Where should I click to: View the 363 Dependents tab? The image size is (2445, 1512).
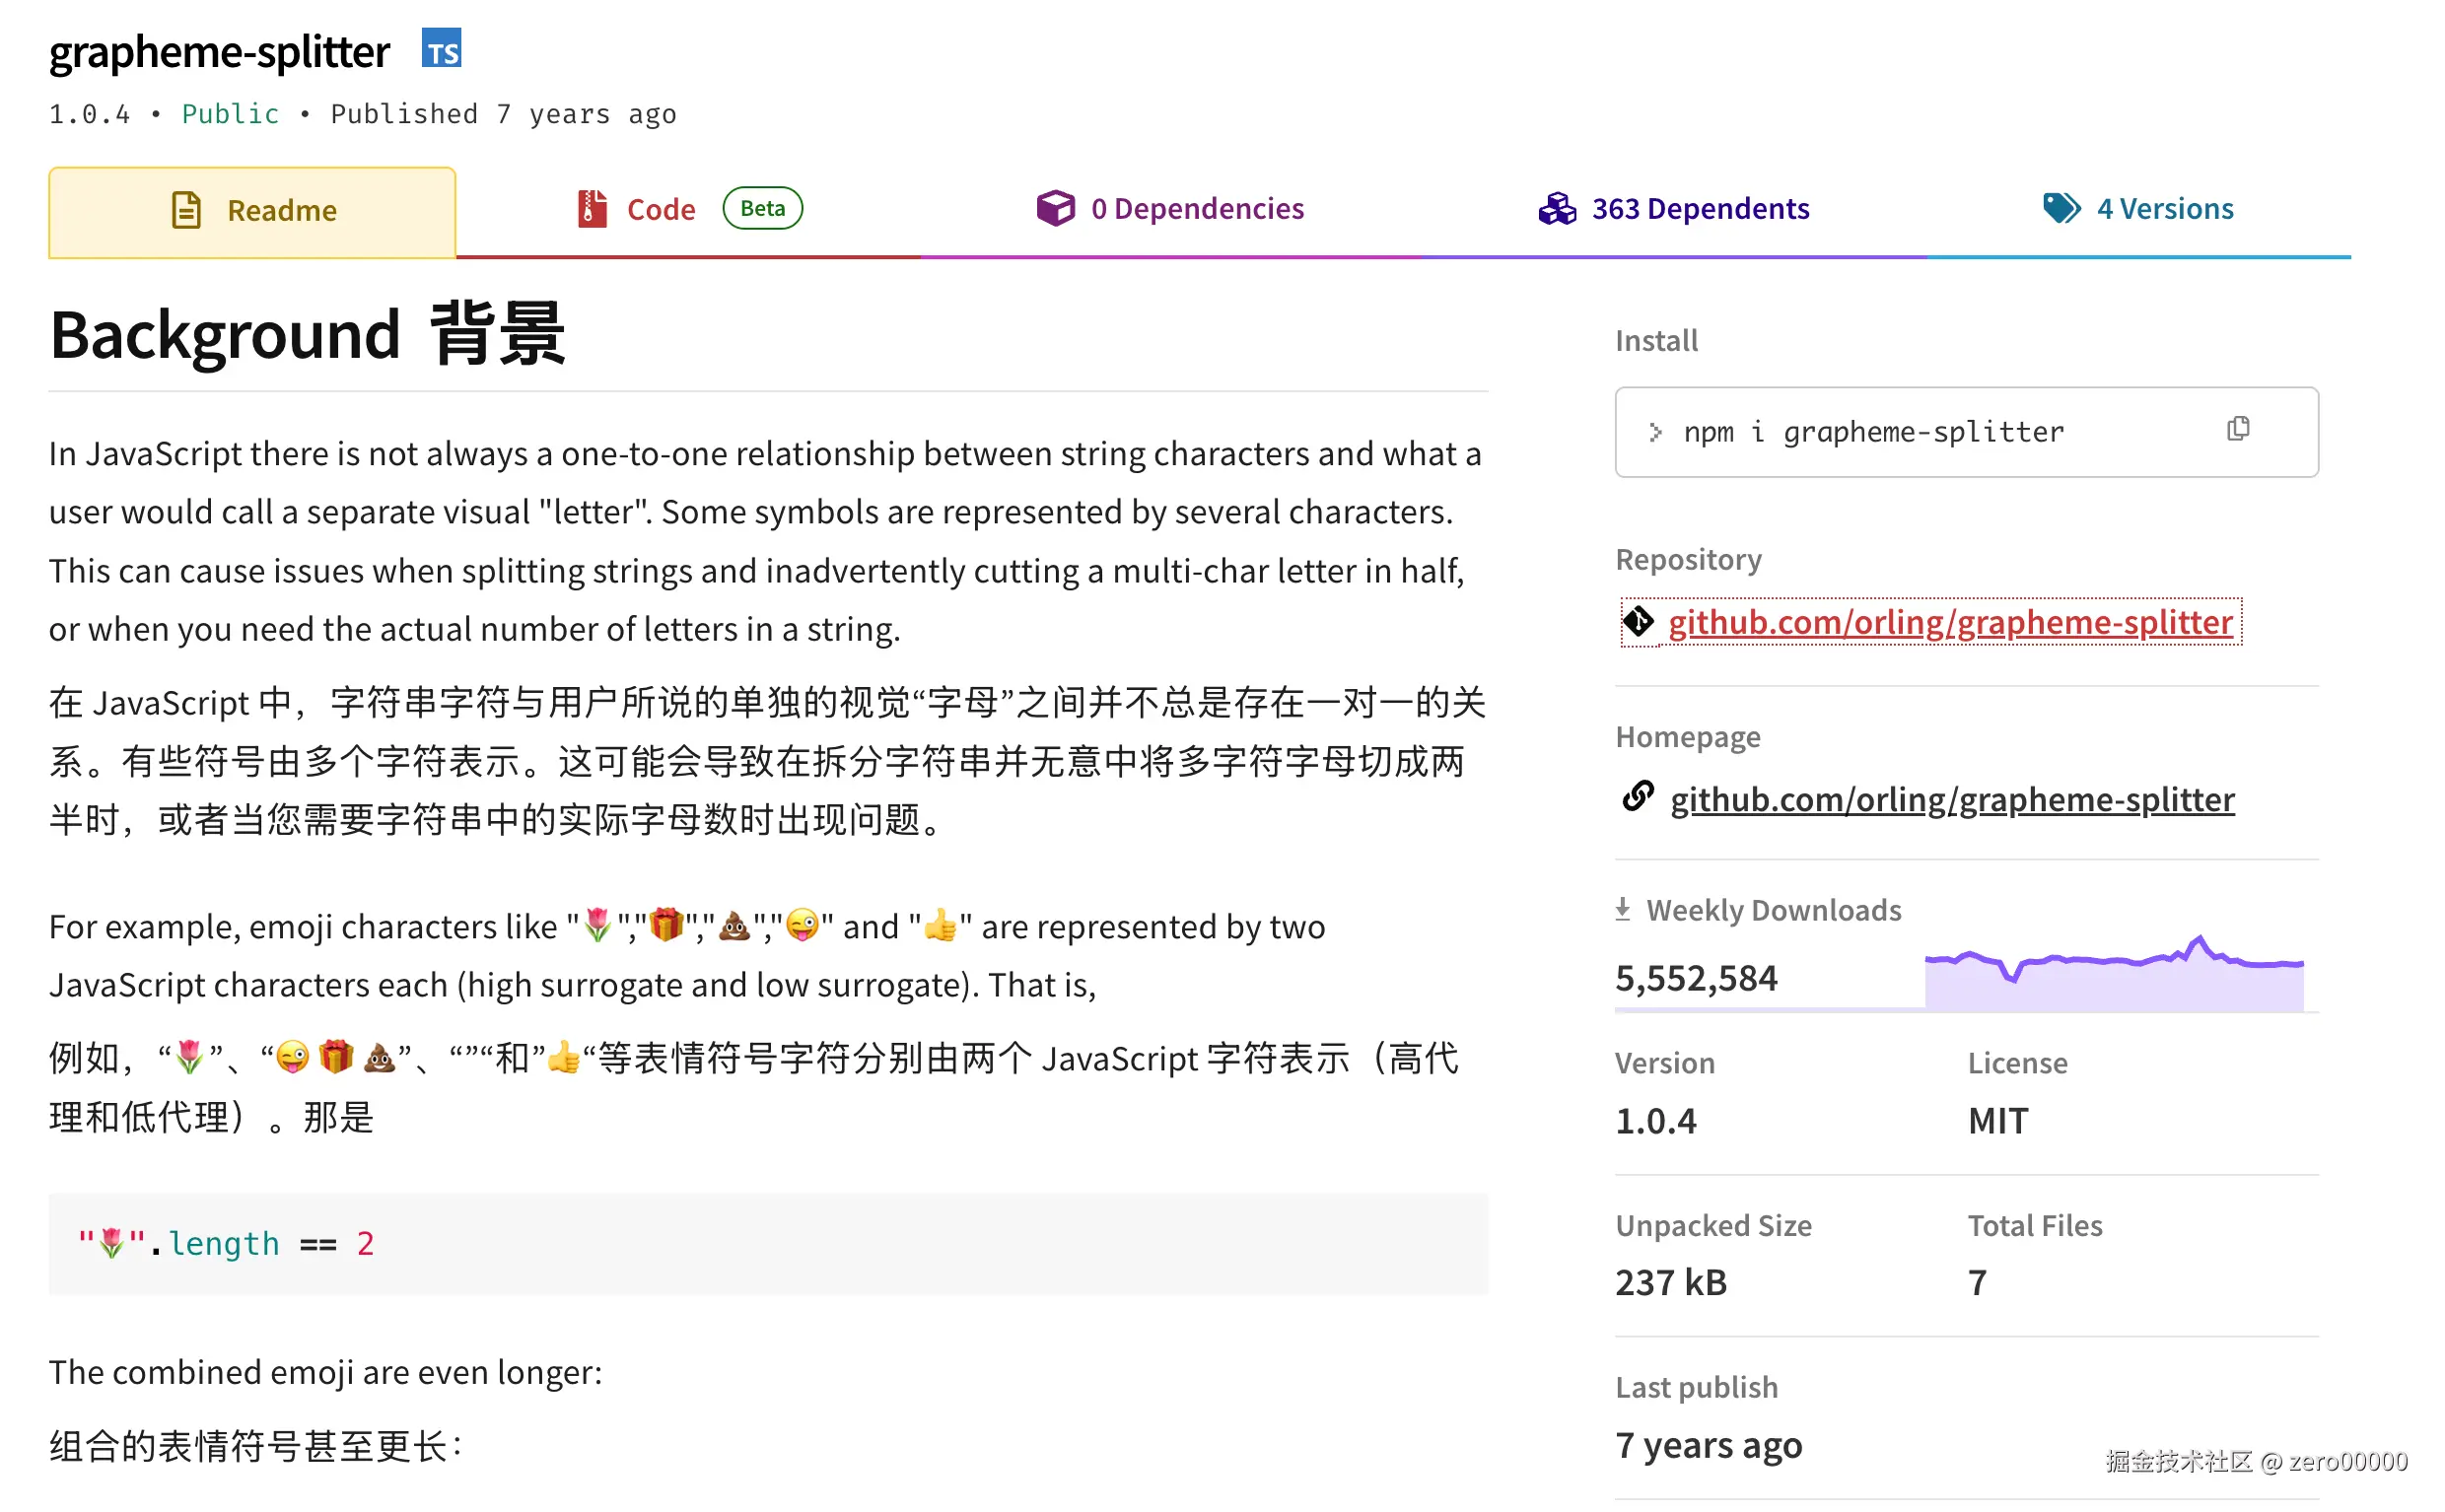pos(1700,208)
